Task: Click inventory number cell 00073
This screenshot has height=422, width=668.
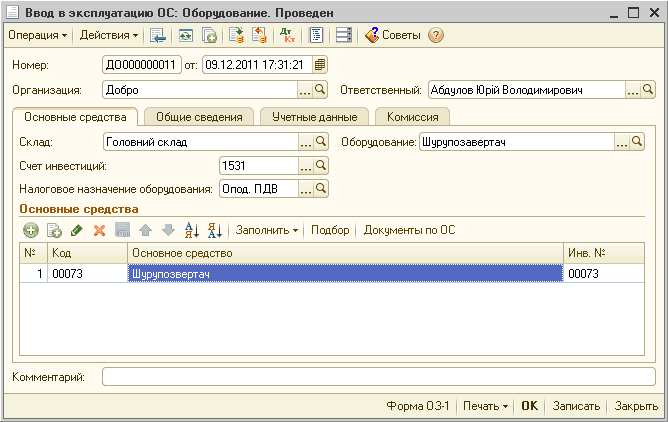Action: tap(604, 273)
